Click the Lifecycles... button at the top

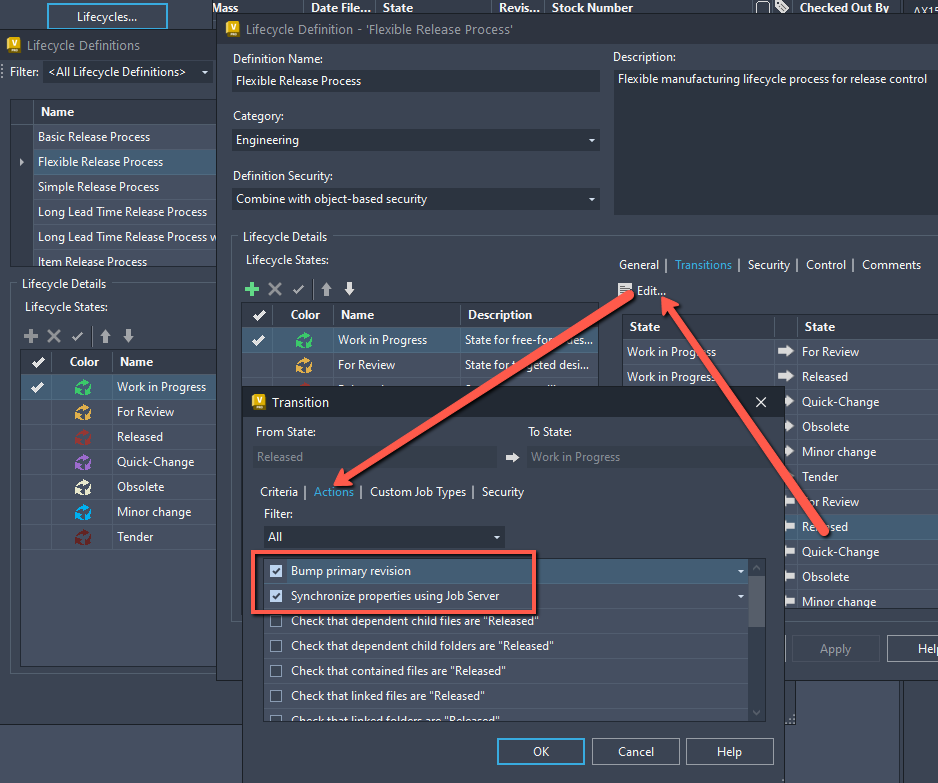click(107, 16)
